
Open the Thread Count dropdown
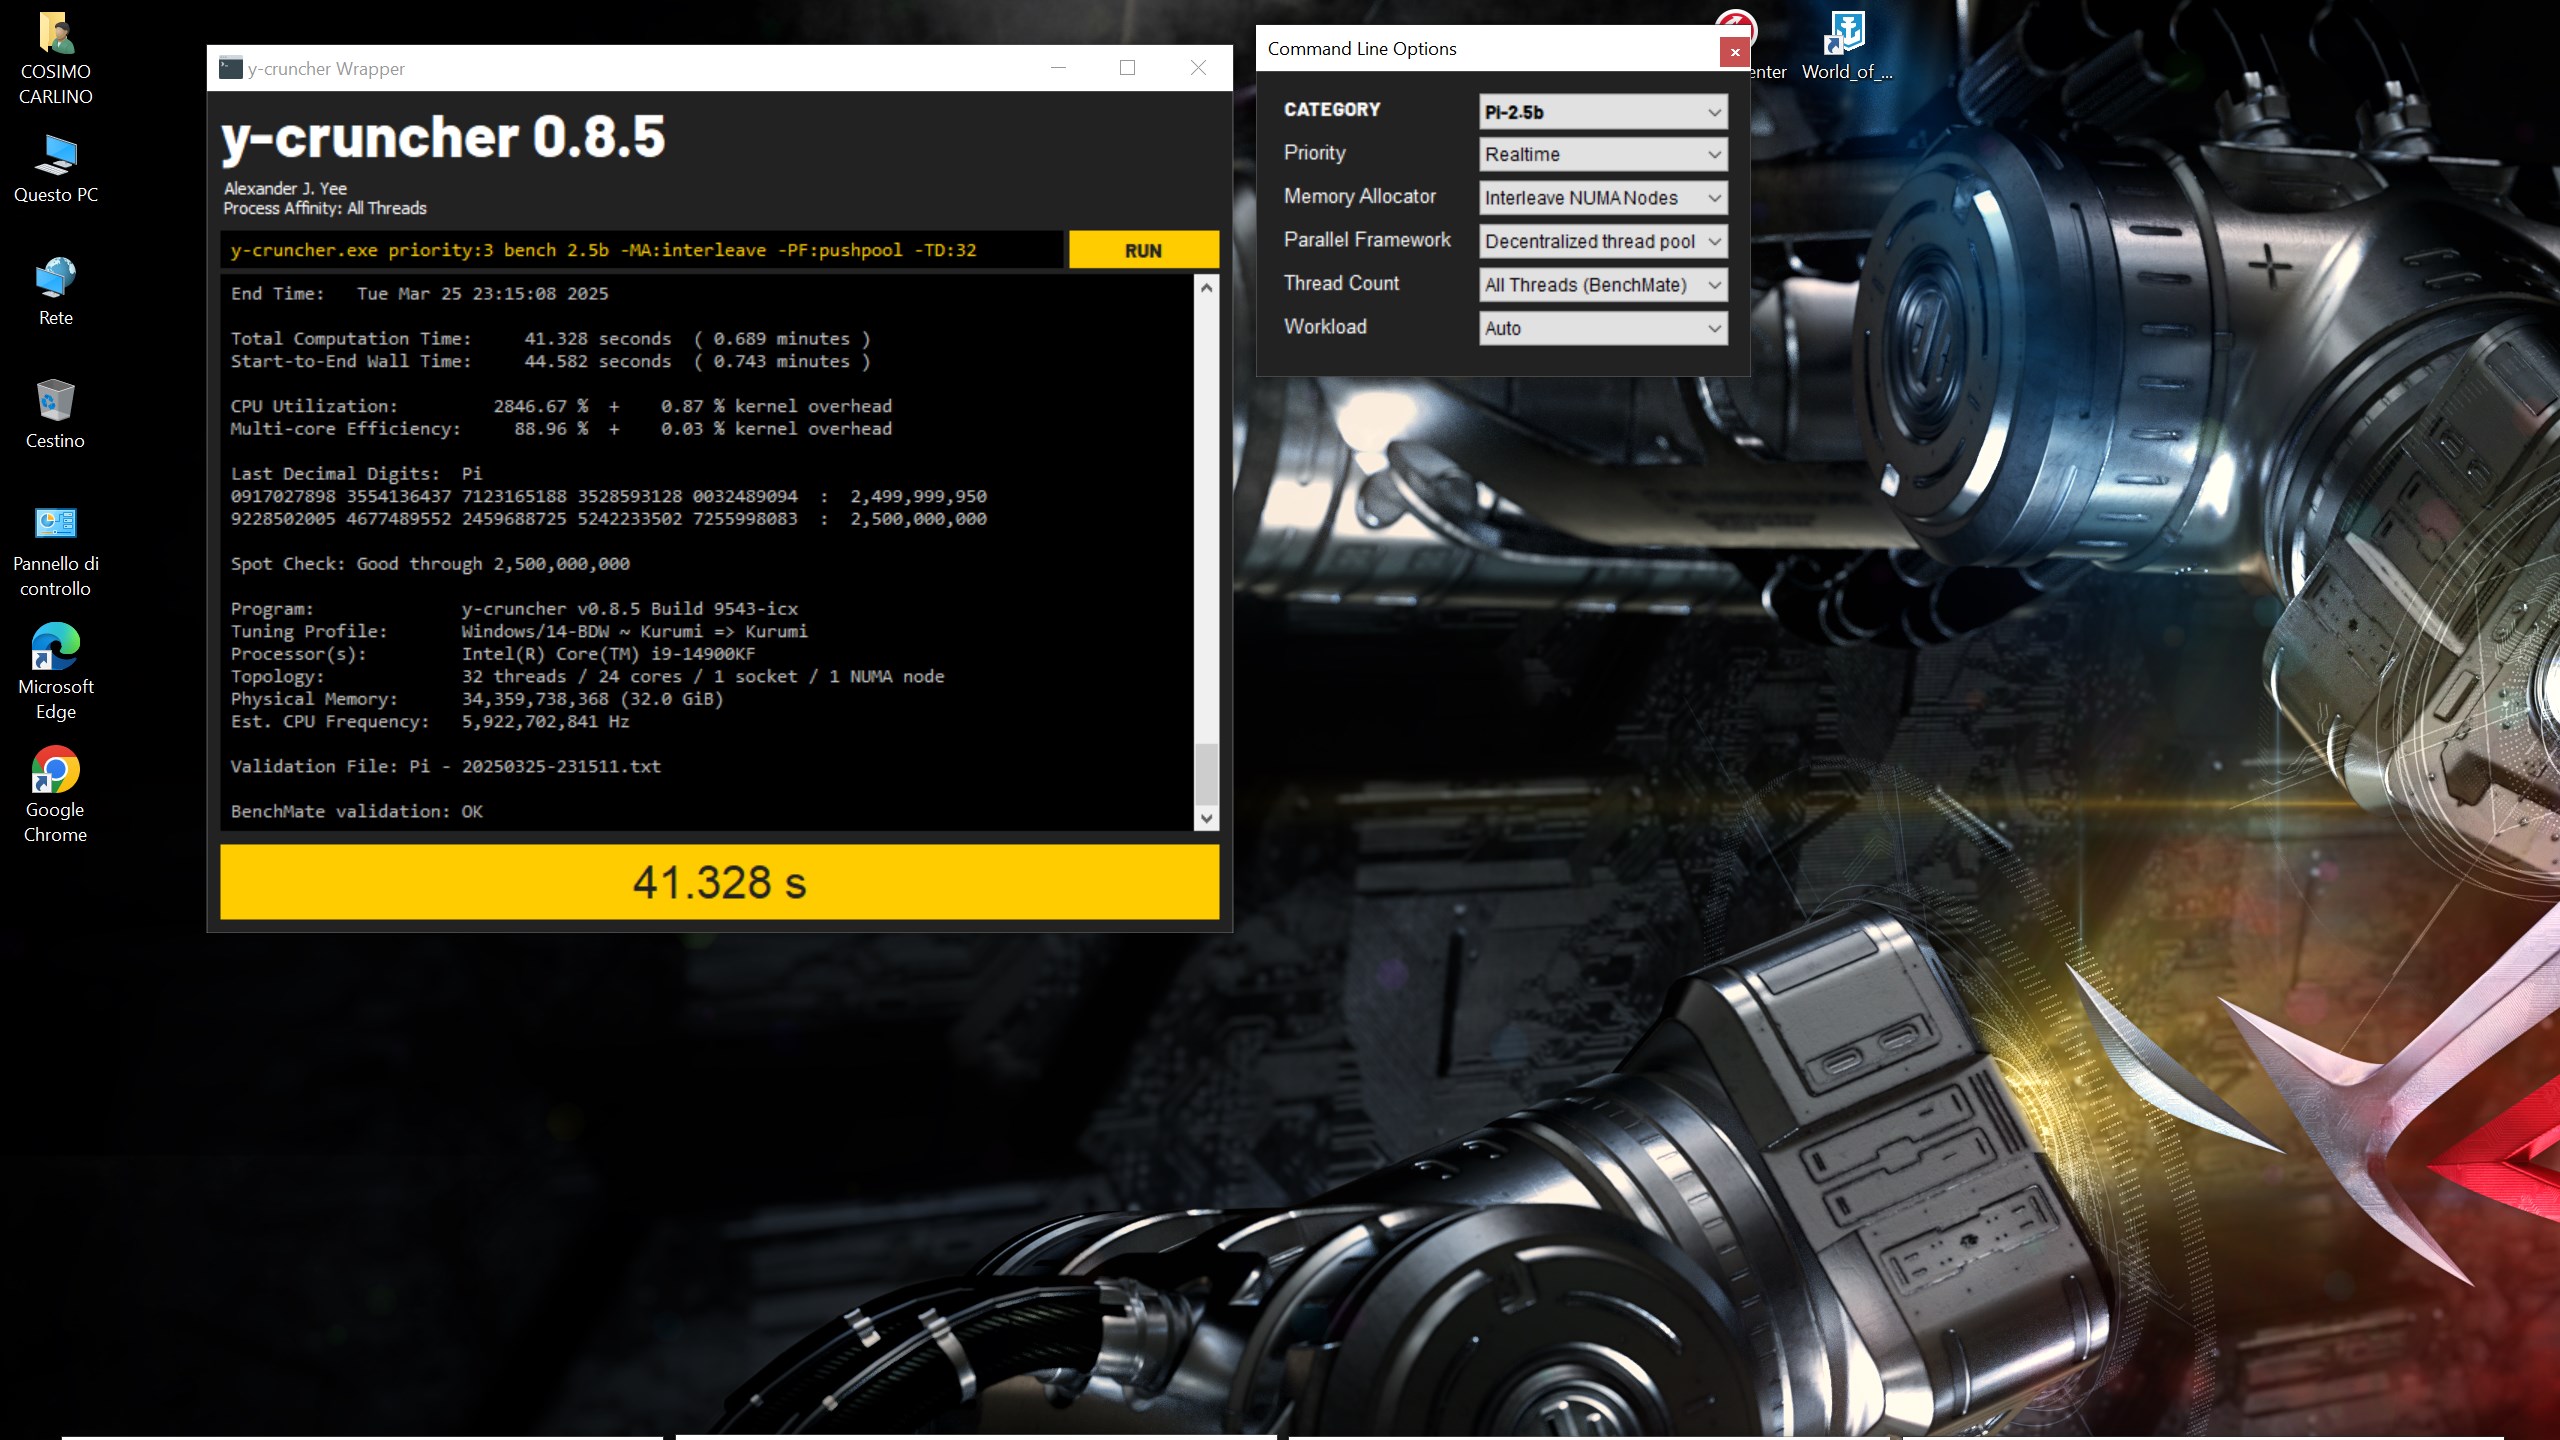1603,285
